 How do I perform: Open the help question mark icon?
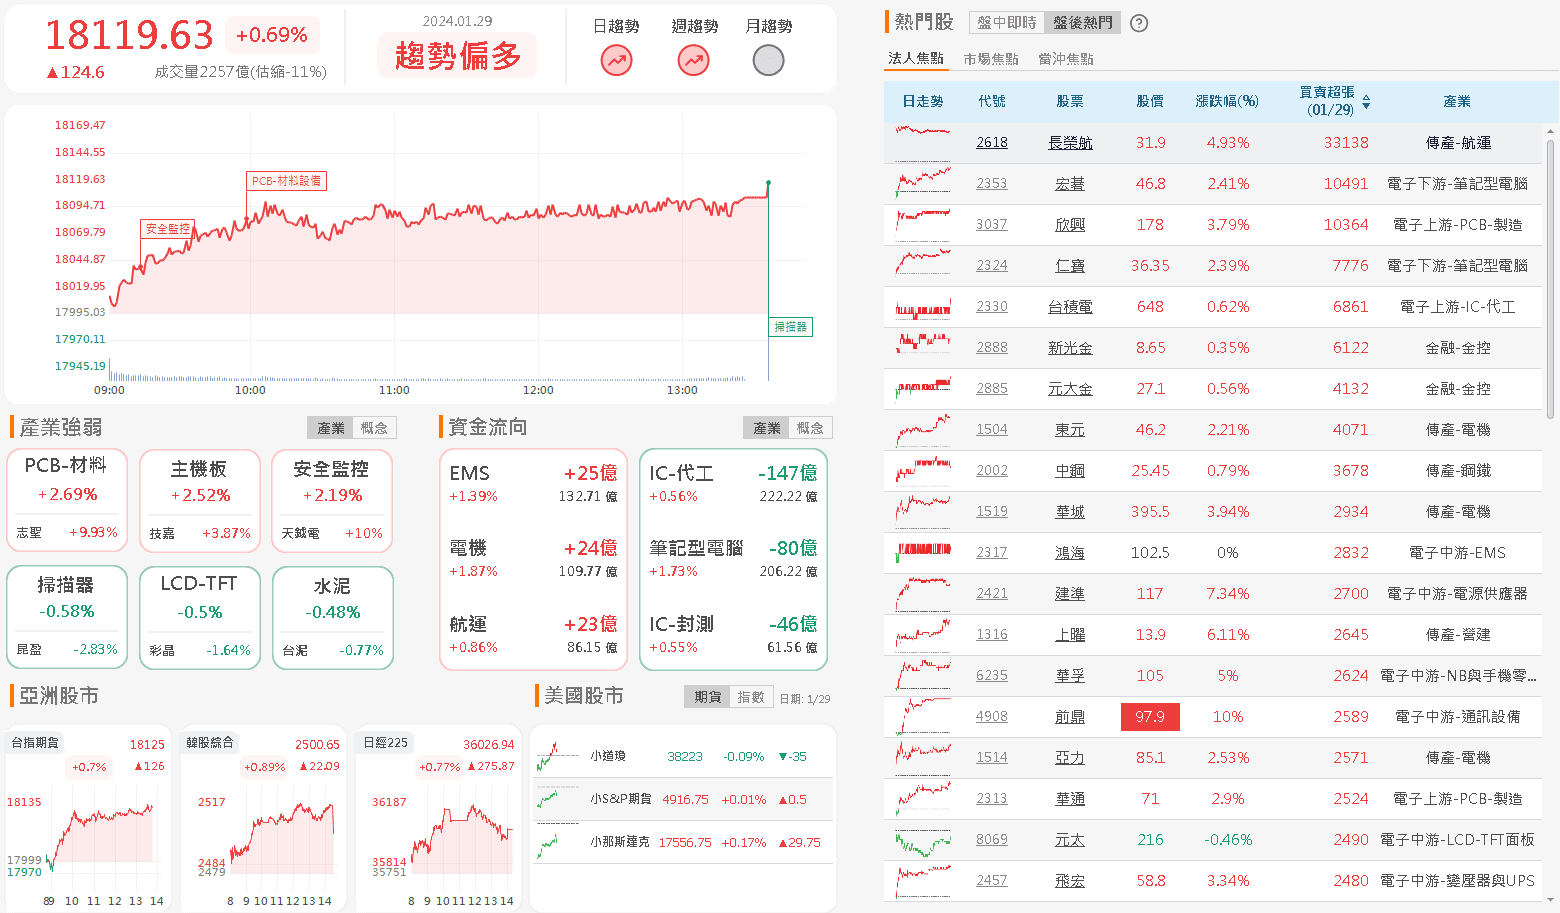click(x=1138, y=23)
